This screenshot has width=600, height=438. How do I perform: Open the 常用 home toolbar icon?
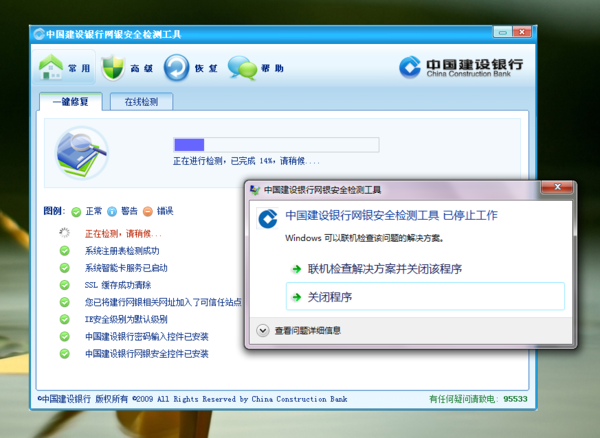(51, 67)
